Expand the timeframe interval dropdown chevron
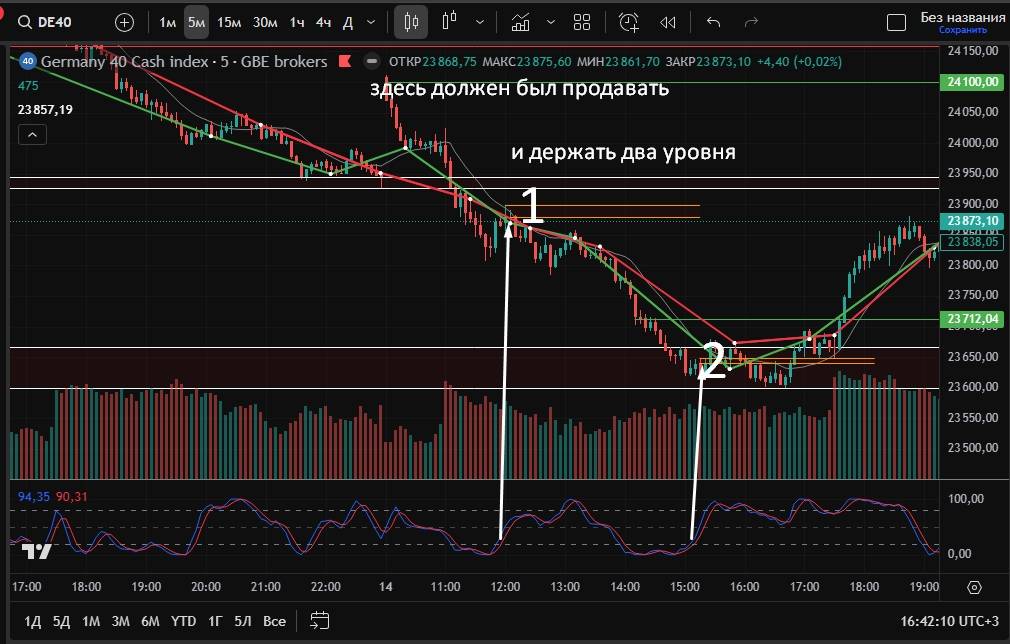This screenshot has height=644, width=1010. click(x=372, y=21)
